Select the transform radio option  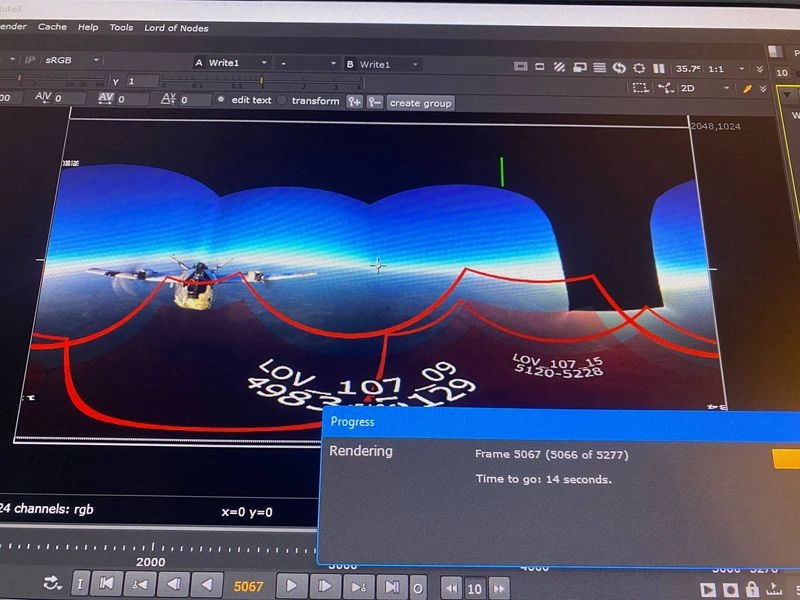click(x=309, y=101)
